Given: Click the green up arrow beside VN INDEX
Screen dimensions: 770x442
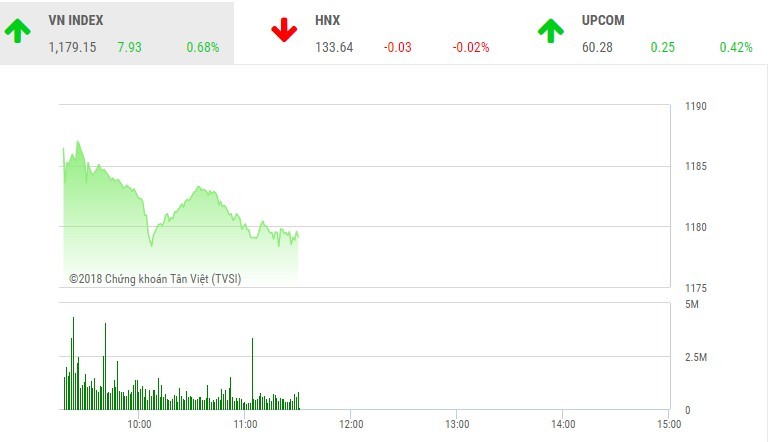Looking at the screenshot, I should tap(17, 31).
